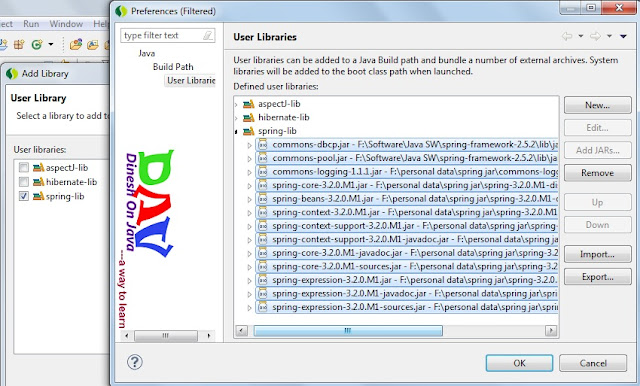Click the preferences tree scroll-left arrow
Screen dimensions: 640x386
pos(127,336)
